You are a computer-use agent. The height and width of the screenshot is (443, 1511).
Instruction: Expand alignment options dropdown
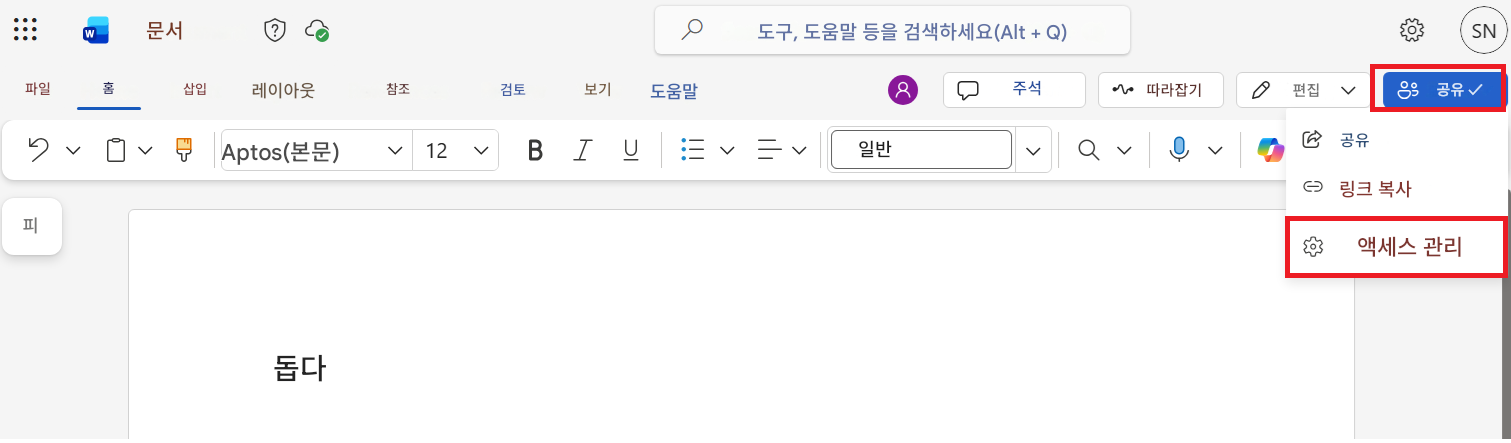point(799,151)
